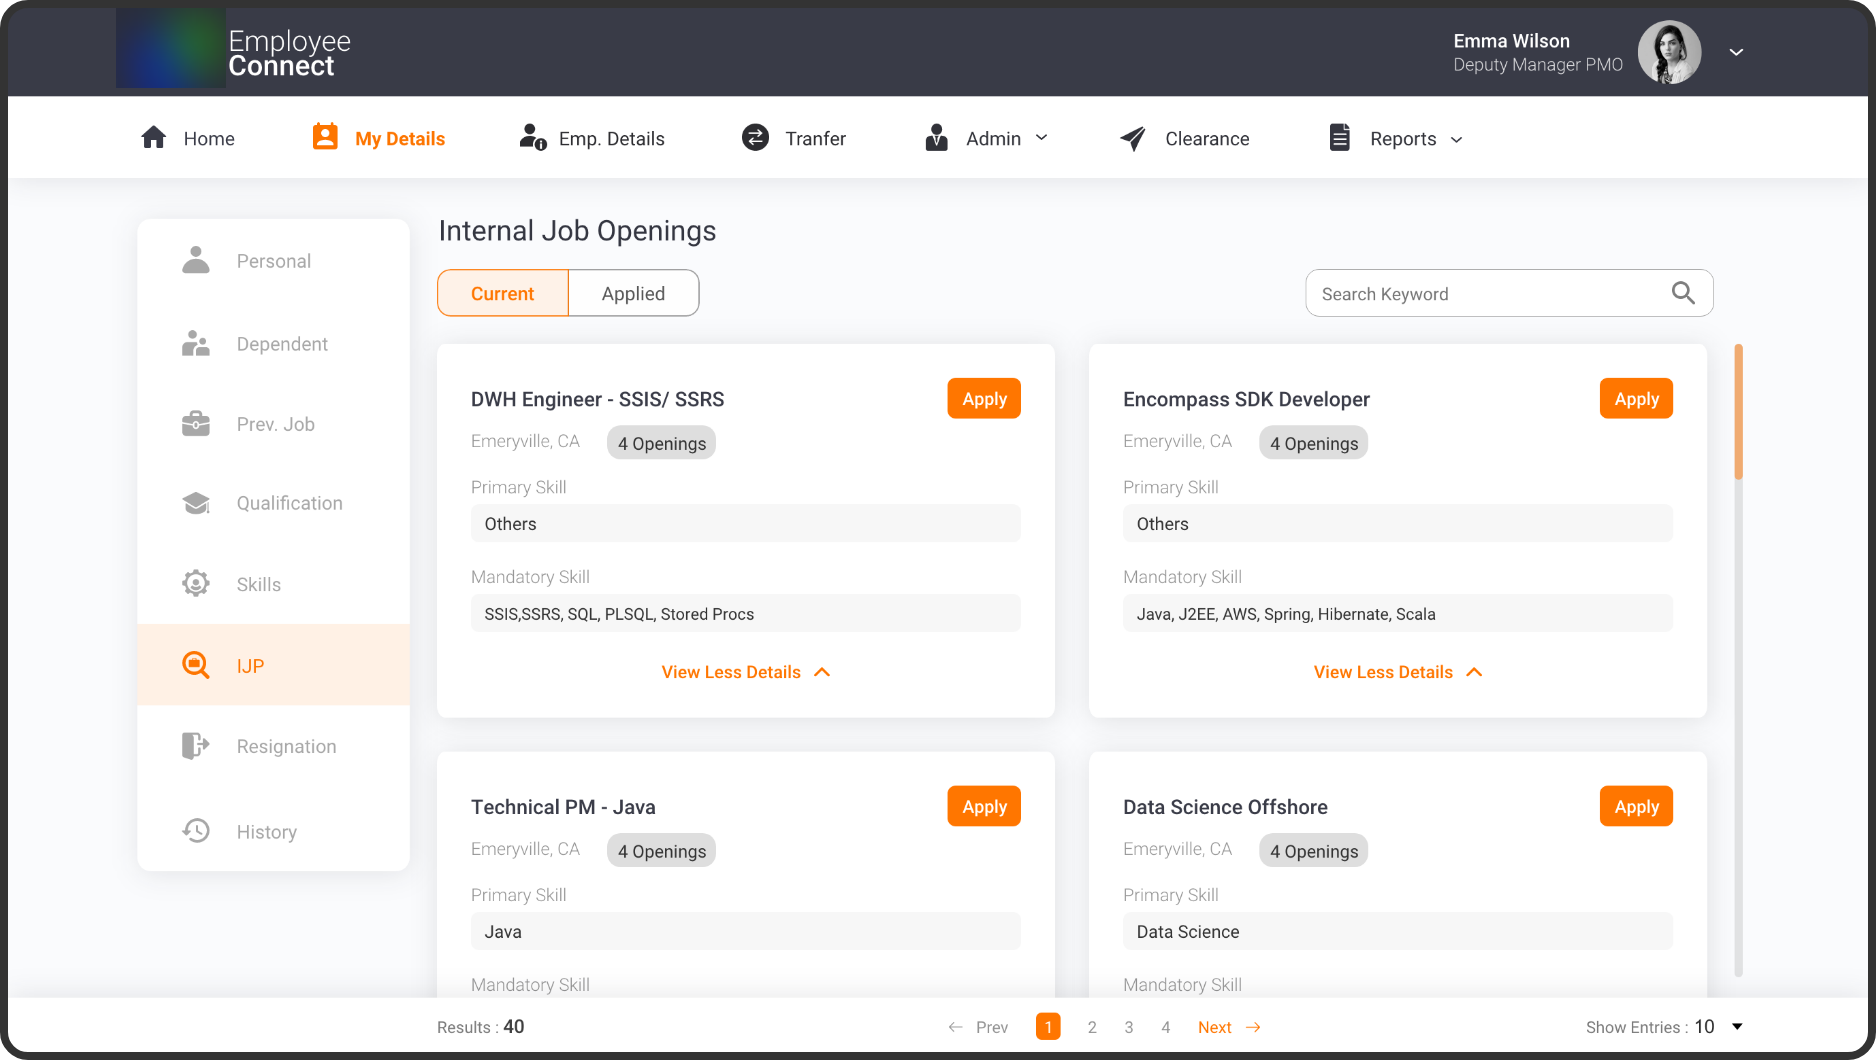Open the user profile dropdown chevron

pos(1737,52)
